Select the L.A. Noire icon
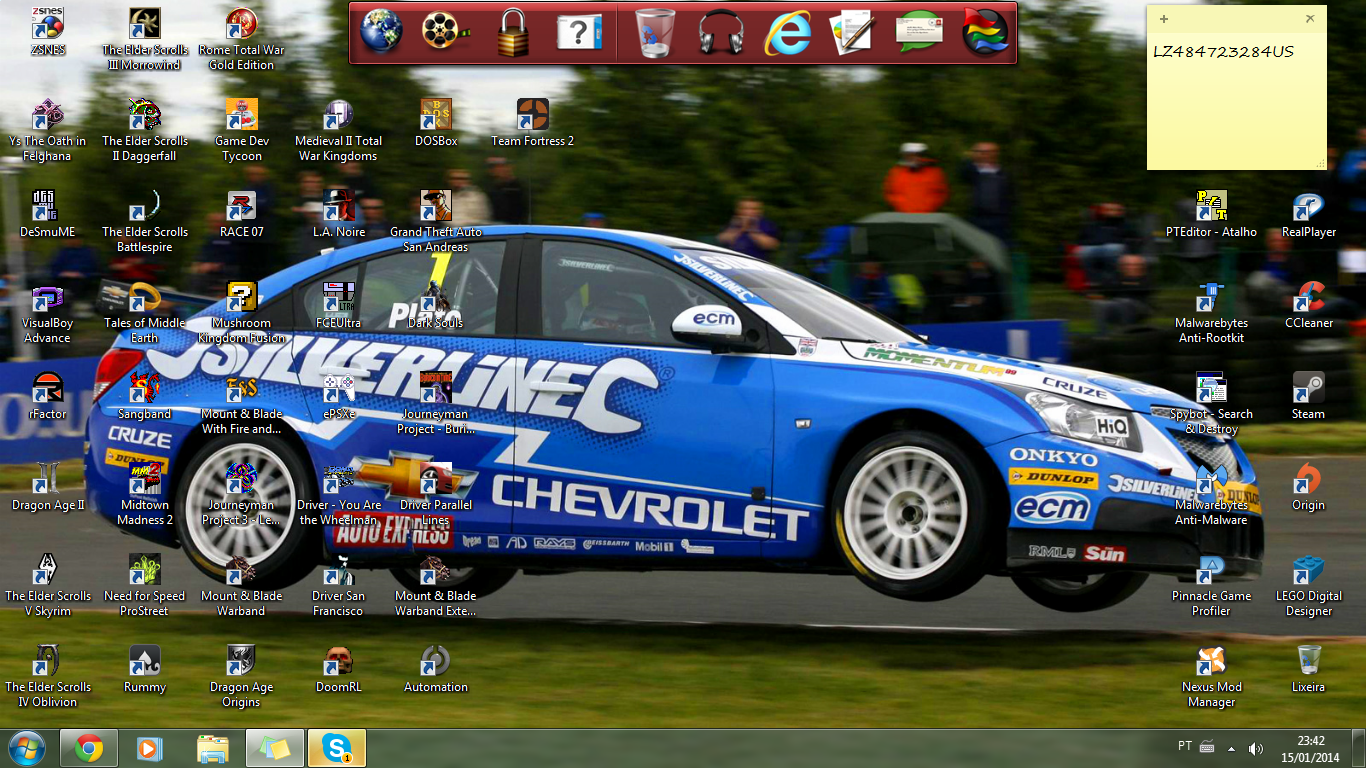 (338, 214)
